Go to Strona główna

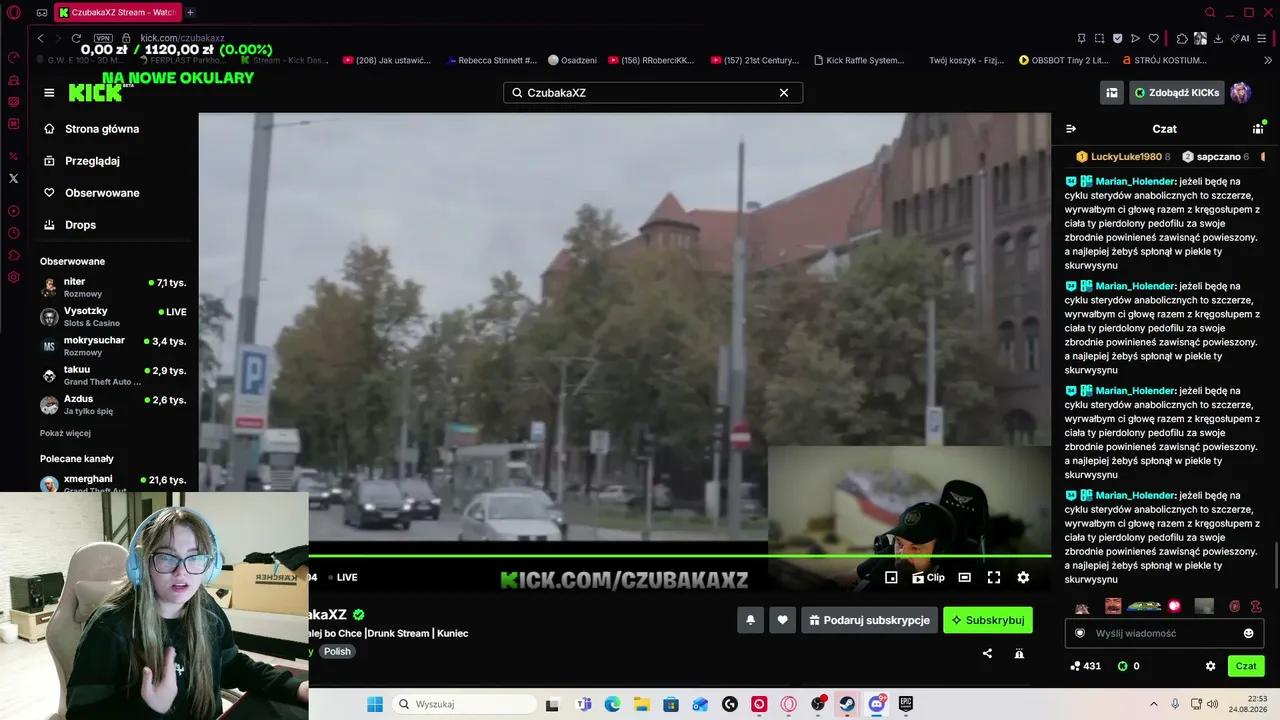pyautogui.click(x=92, y=129)
